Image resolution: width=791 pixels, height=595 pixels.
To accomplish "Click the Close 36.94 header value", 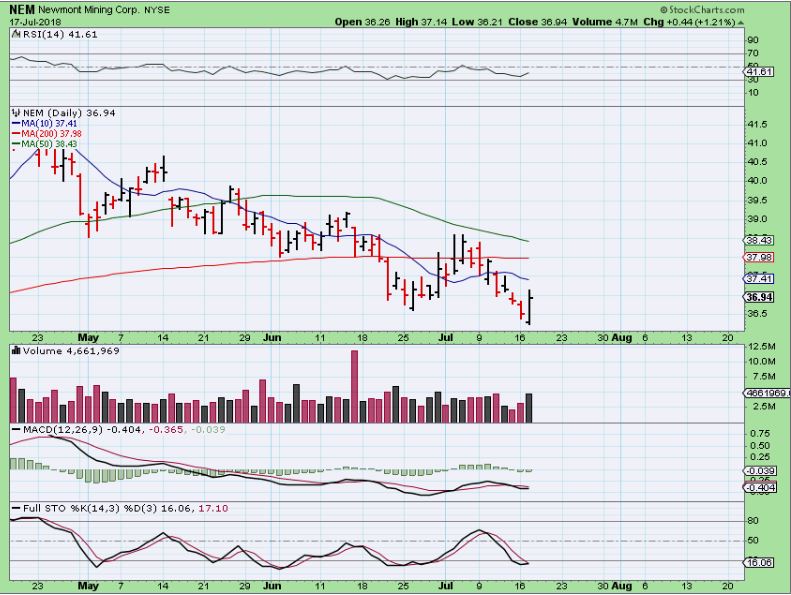I will coord(538,22).
